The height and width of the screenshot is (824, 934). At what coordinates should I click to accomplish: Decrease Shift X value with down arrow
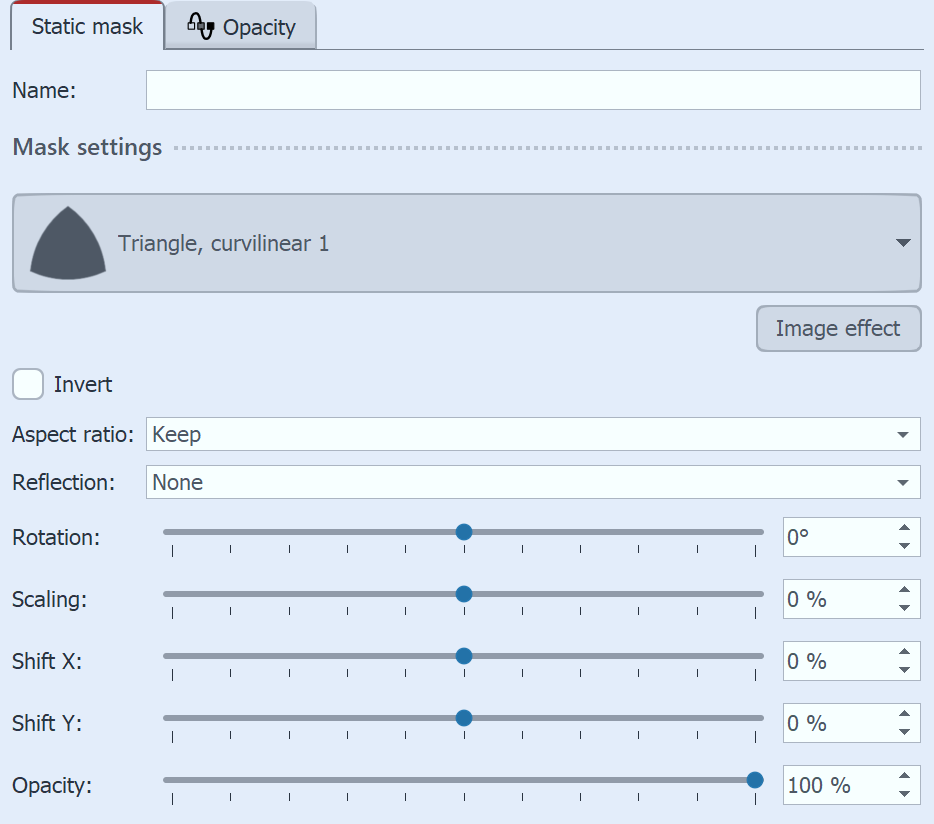[904, 670]
